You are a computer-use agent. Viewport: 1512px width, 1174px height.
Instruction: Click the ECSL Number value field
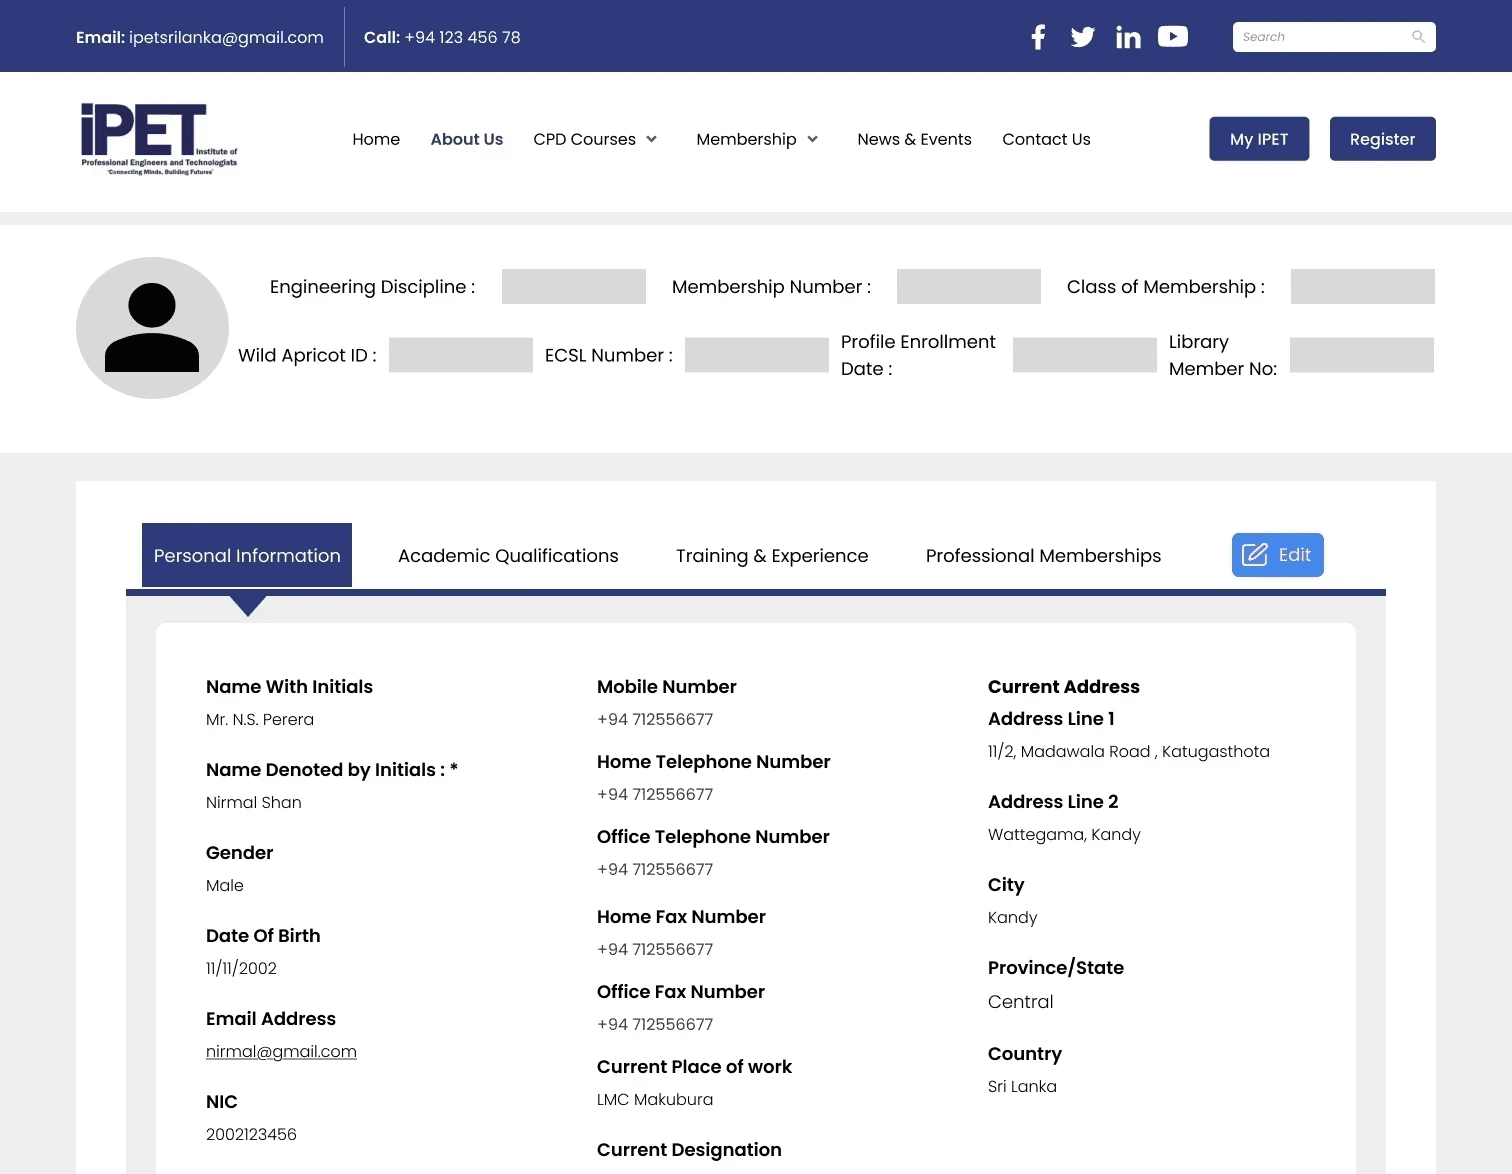pos(757,355)
